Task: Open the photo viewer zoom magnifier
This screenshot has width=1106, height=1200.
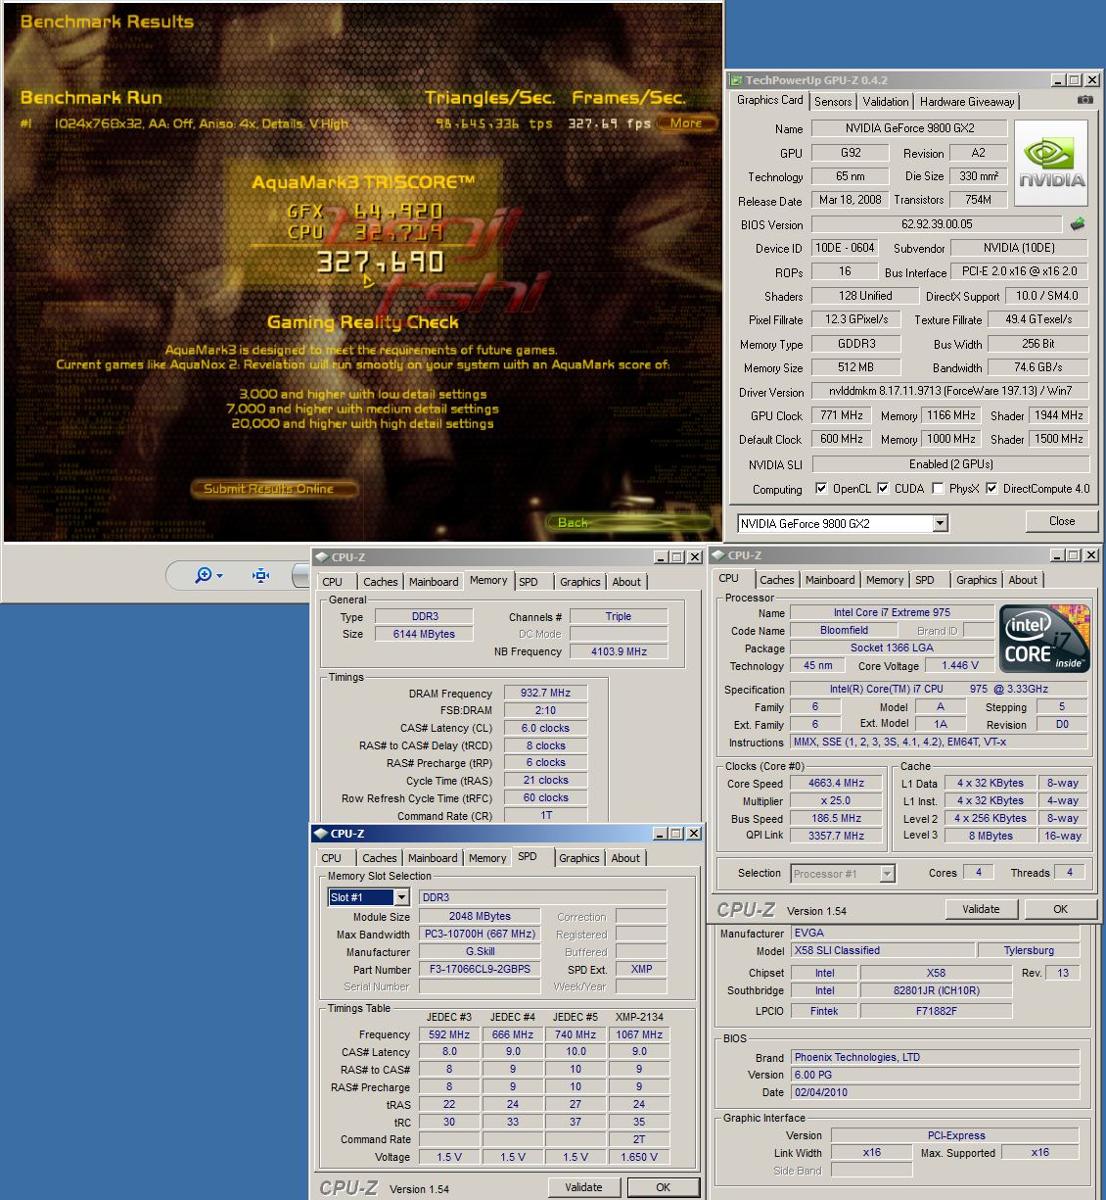Action: (x=204, y=575)
